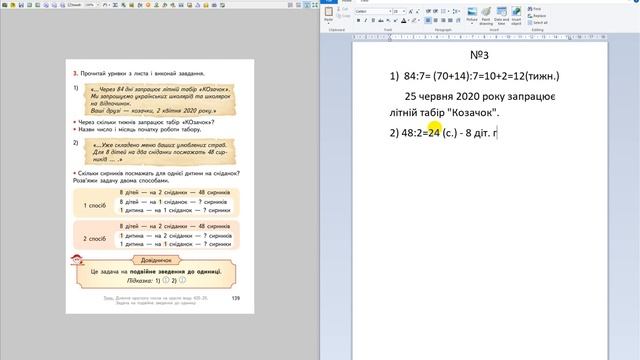This screenshot has width=640, height=360.
Task: Open the Paragraph settings icon
Action: click(458, 20)
